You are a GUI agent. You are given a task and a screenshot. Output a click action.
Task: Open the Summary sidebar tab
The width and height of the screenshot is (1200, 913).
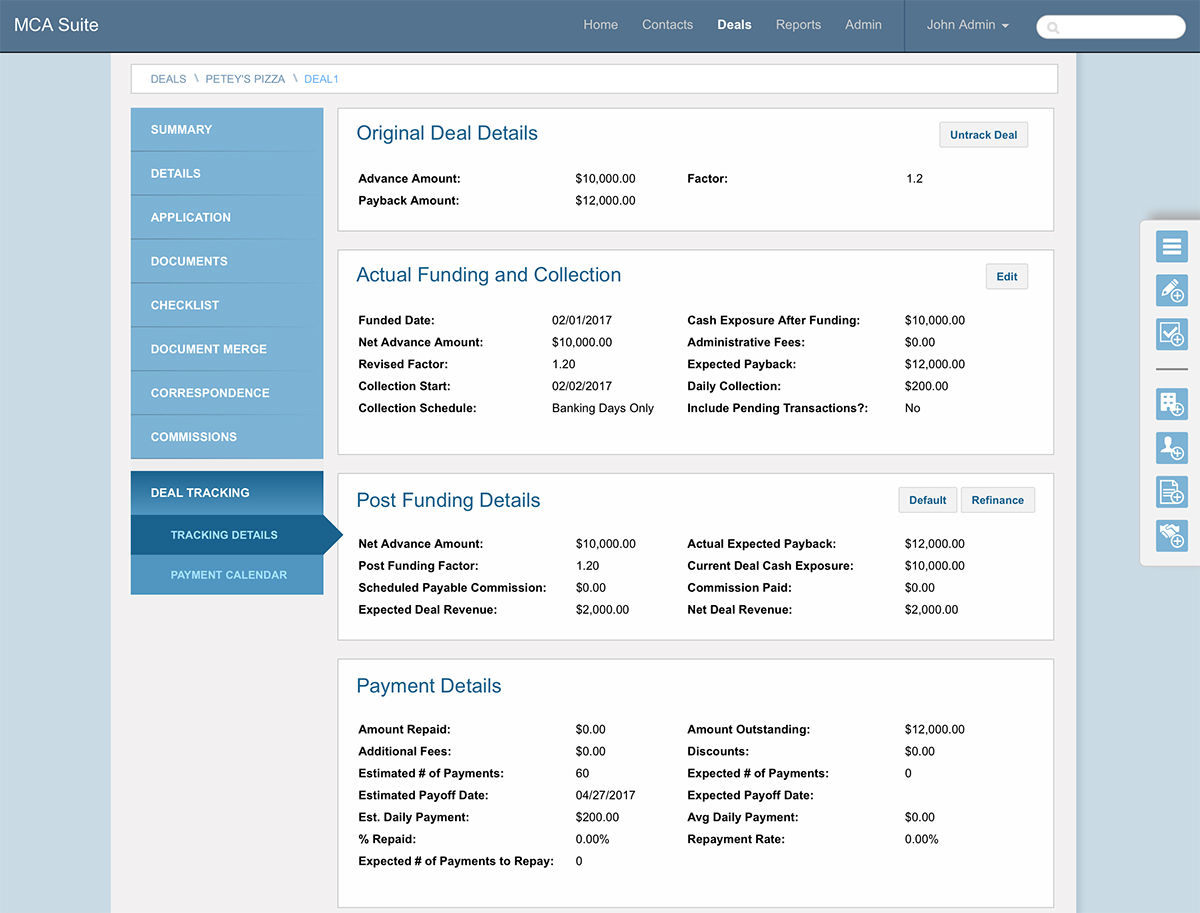coord(227,130)
